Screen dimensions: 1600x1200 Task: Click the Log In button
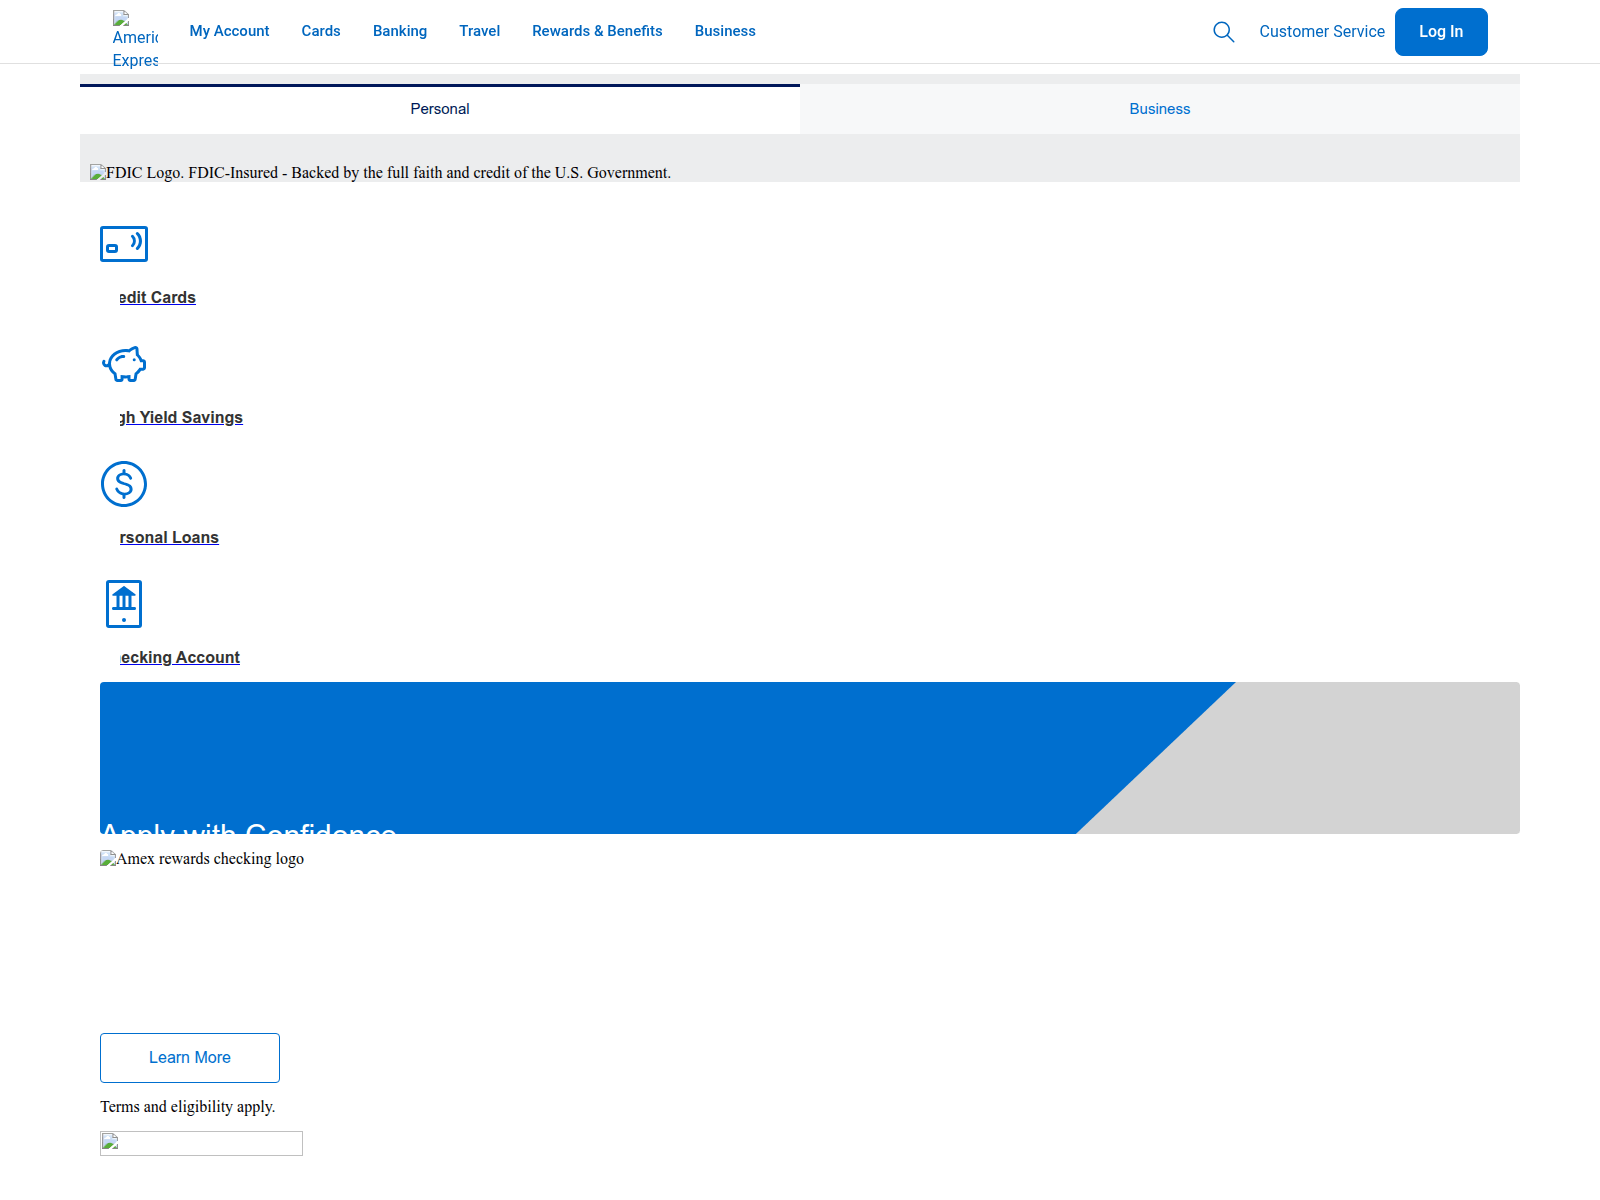(1441, 32)
